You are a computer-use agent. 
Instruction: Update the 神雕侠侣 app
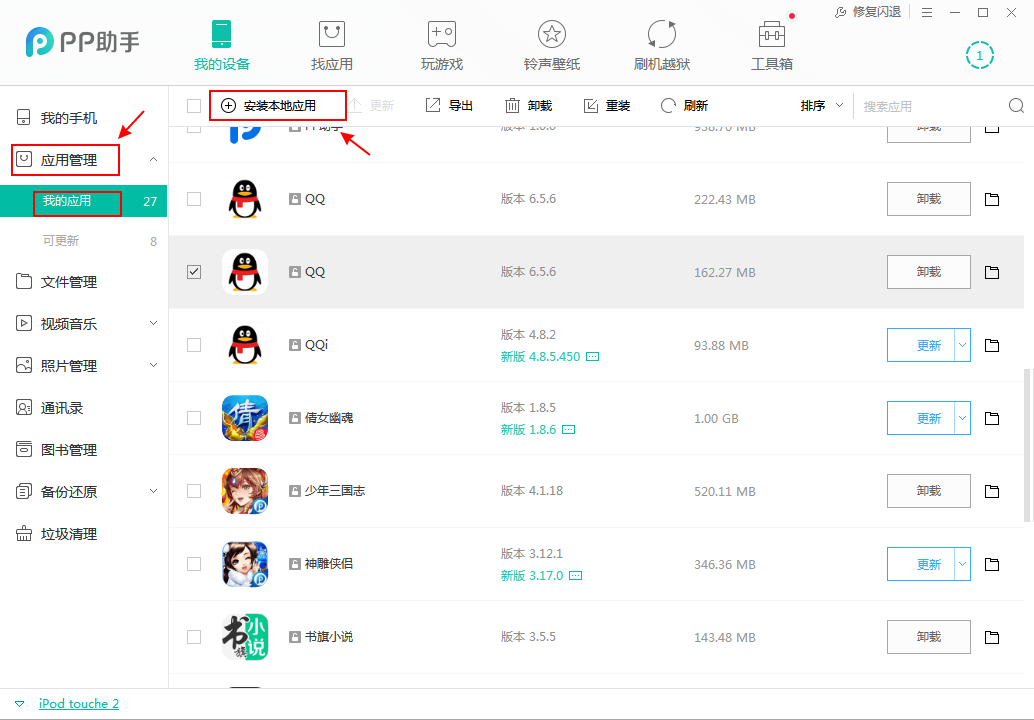point(921,564)
